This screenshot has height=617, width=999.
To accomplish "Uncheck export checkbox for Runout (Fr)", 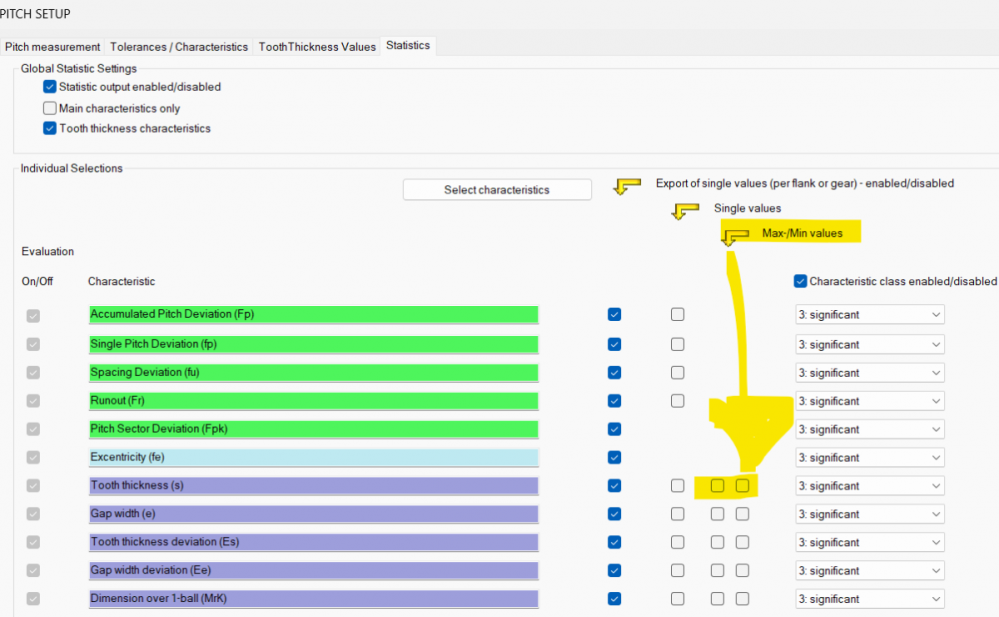I will (x=614, y=401).
